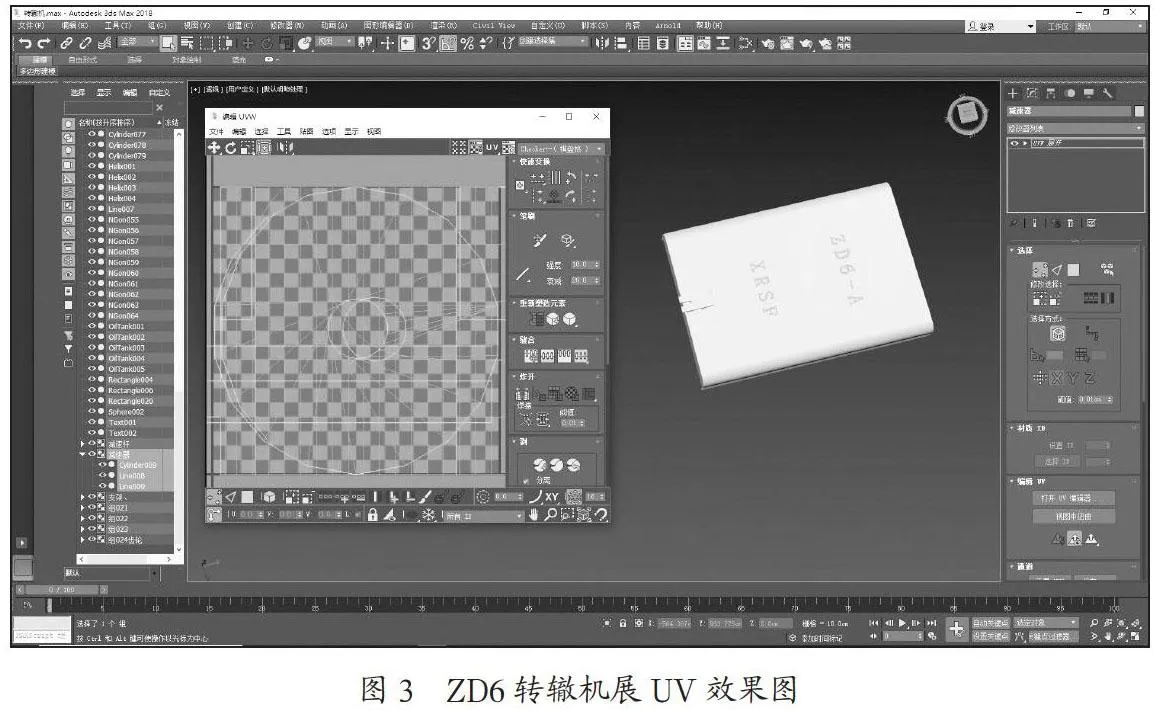The width and height of the screenshot is (1154, 710).
Task: Hide Helix001 using its eye icon
Action: point(92,166)
